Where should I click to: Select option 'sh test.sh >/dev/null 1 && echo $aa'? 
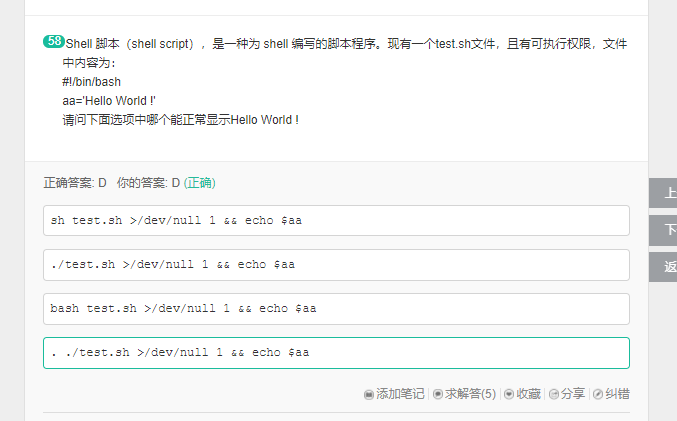click(336, 221)
